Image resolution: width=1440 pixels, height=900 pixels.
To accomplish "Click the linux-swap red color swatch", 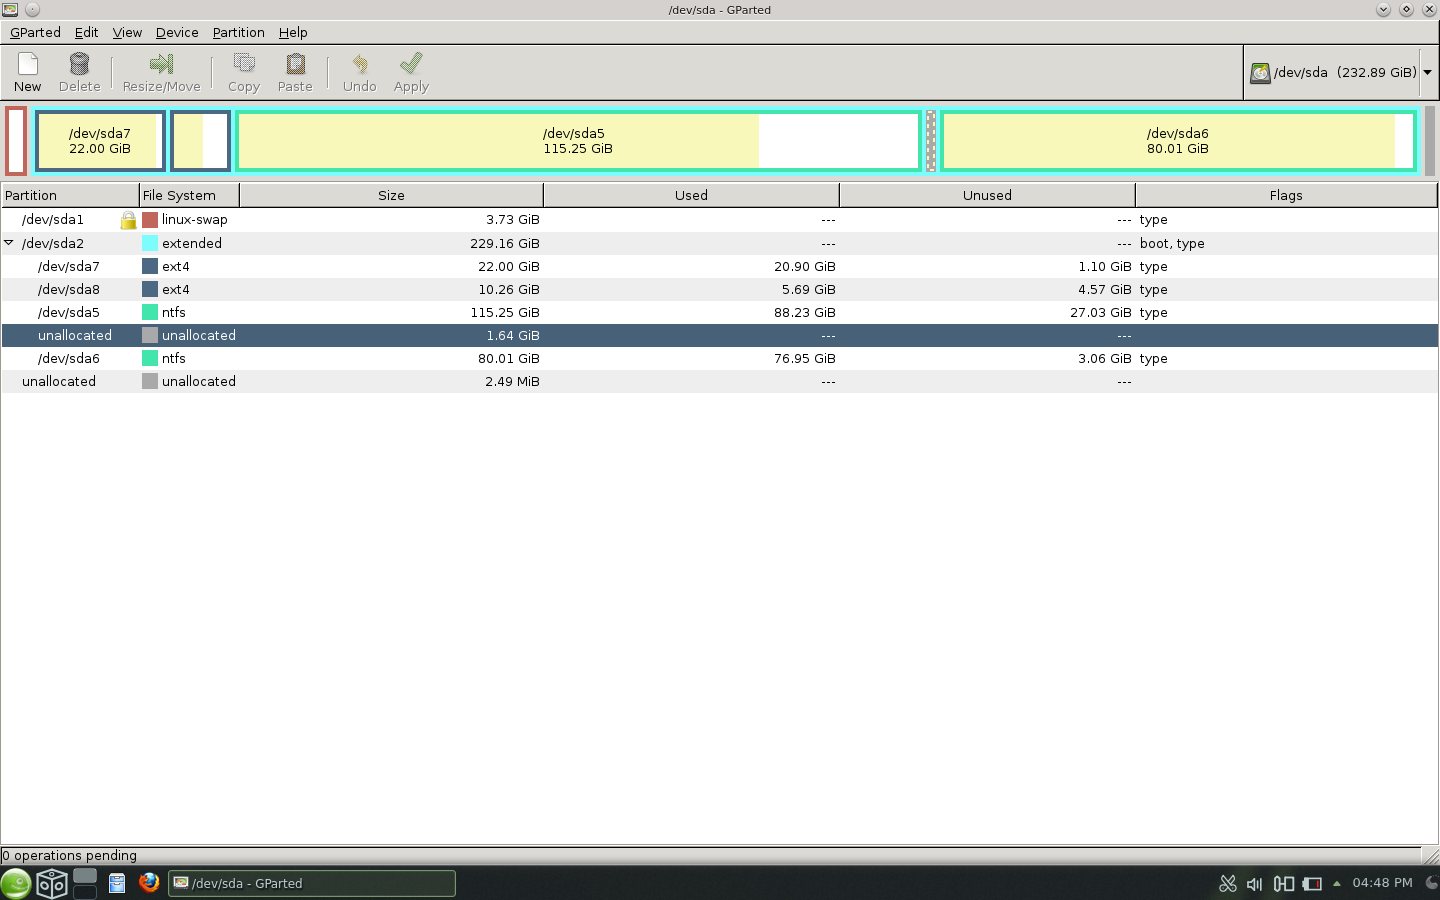I will 150,220.
